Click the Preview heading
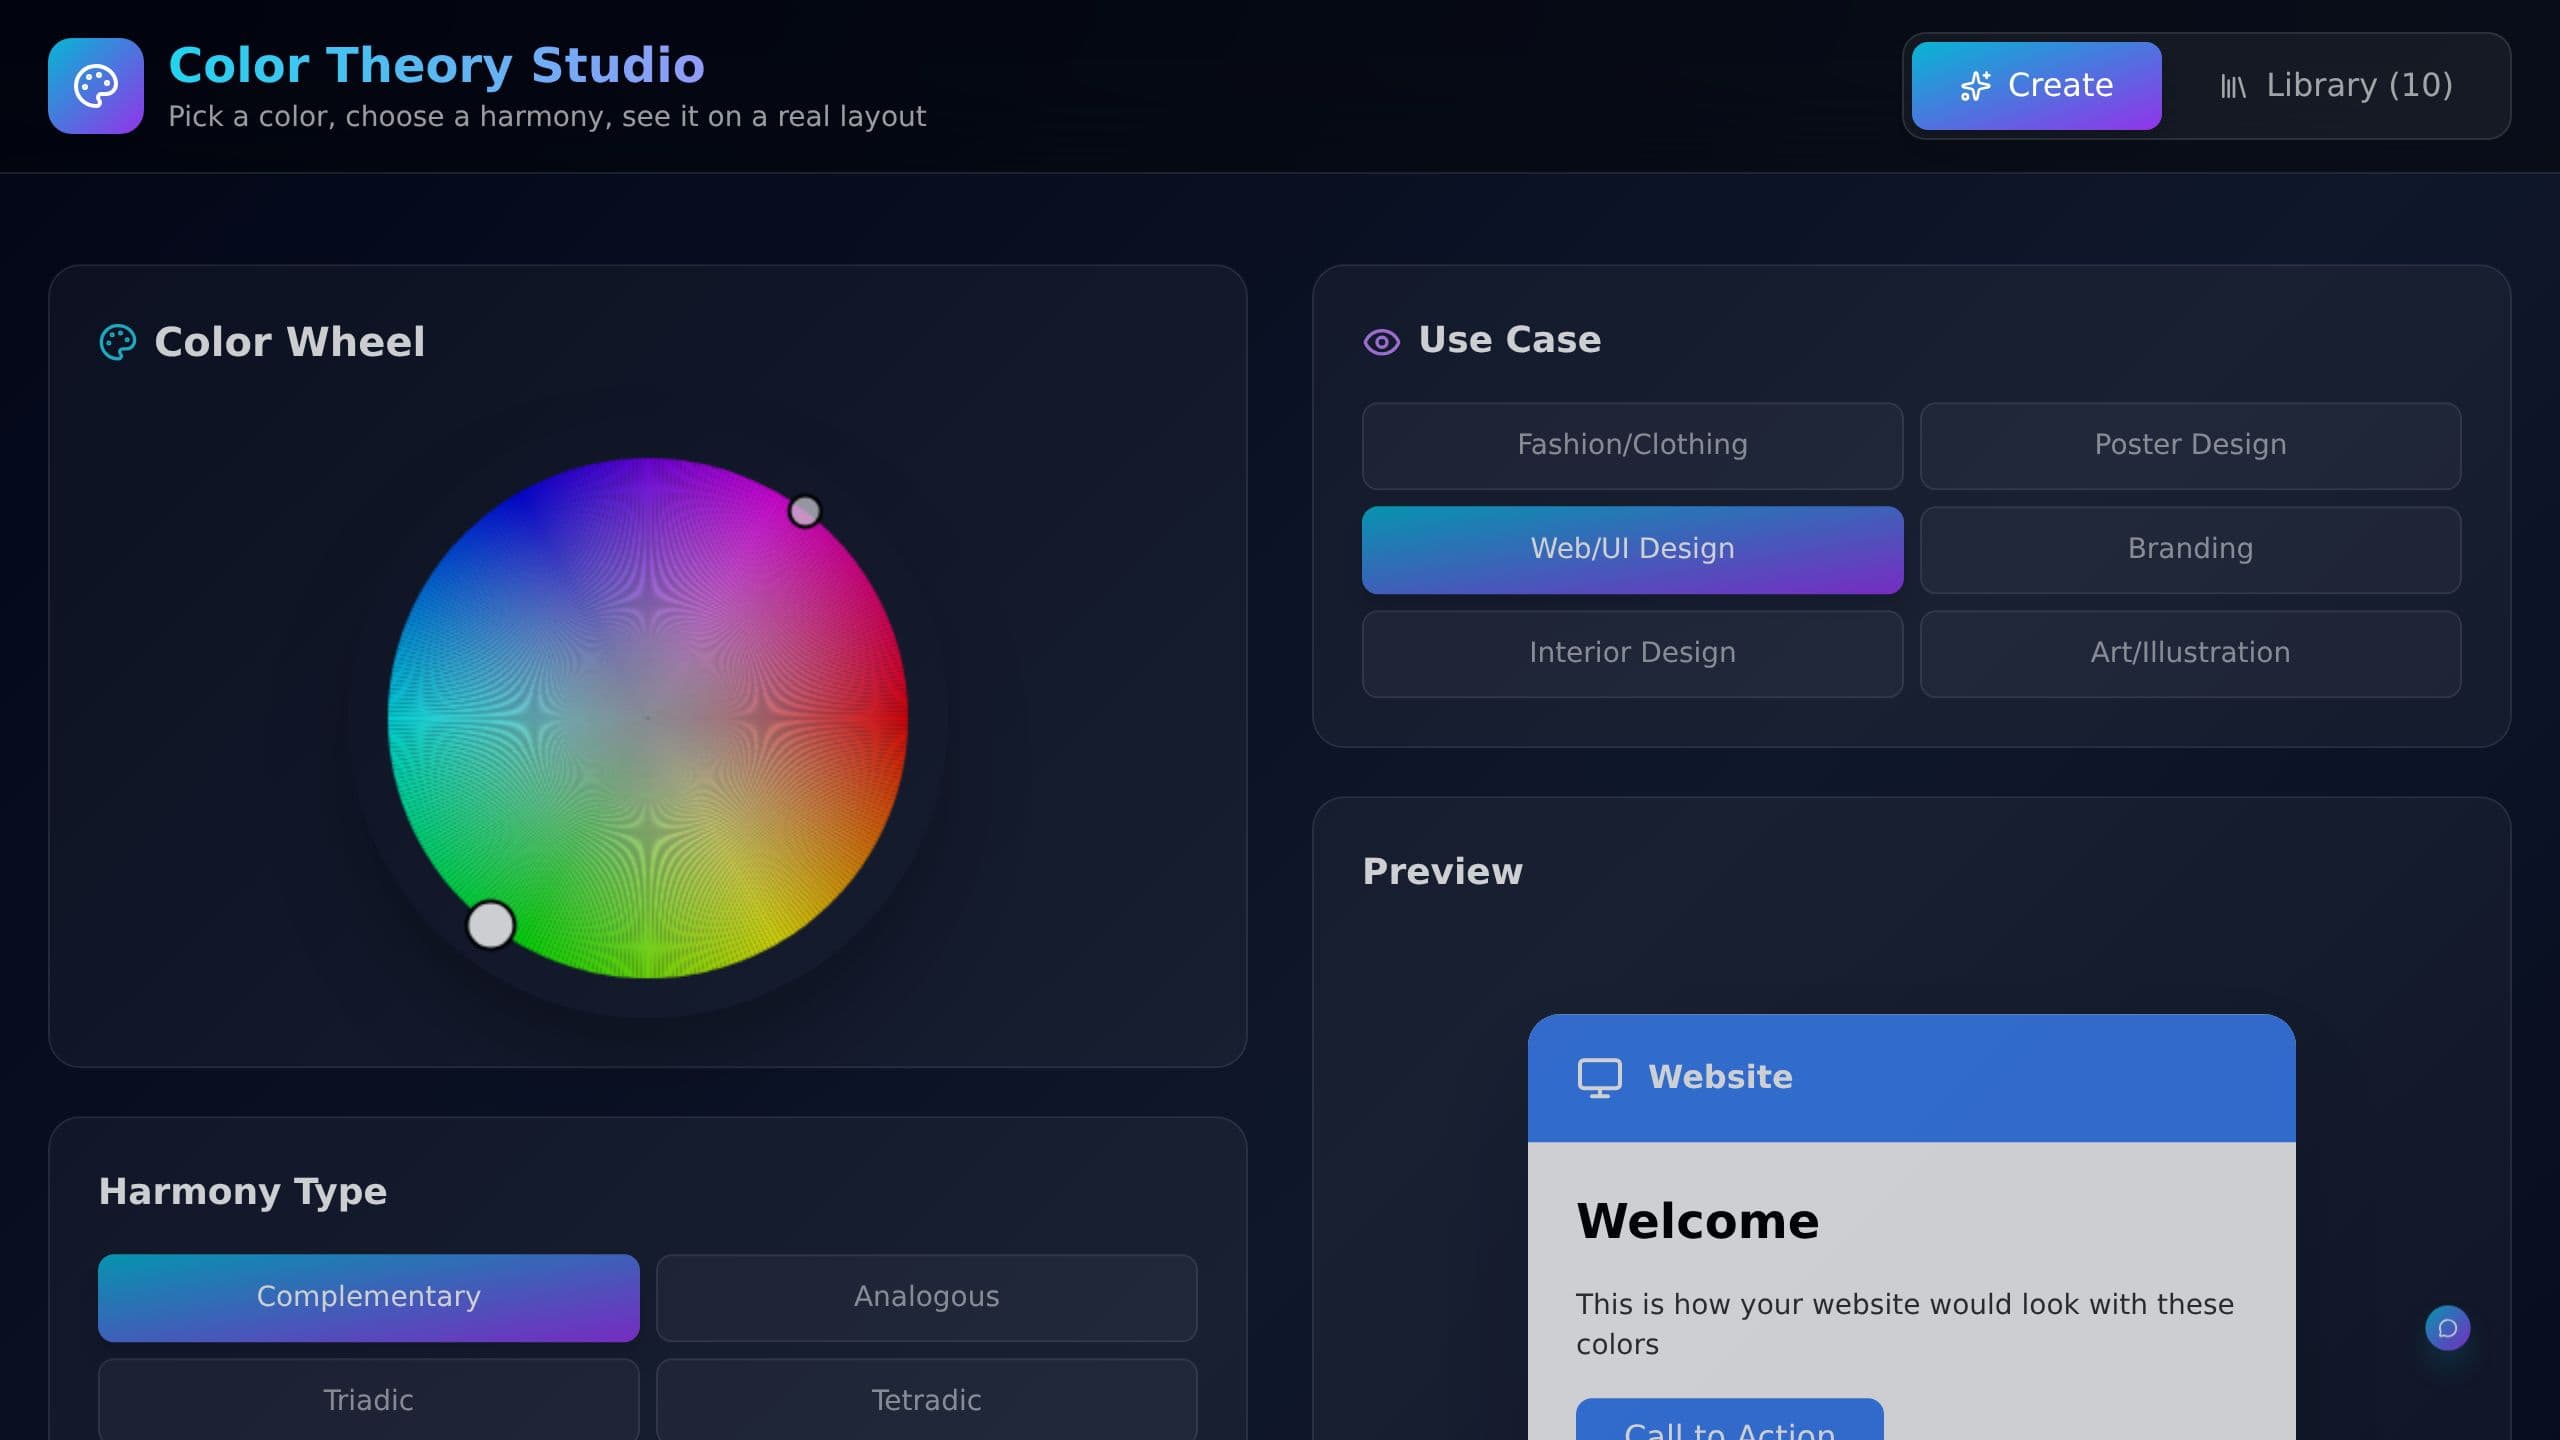This screenshot has height=1440, width=2560. [1442, 872]
